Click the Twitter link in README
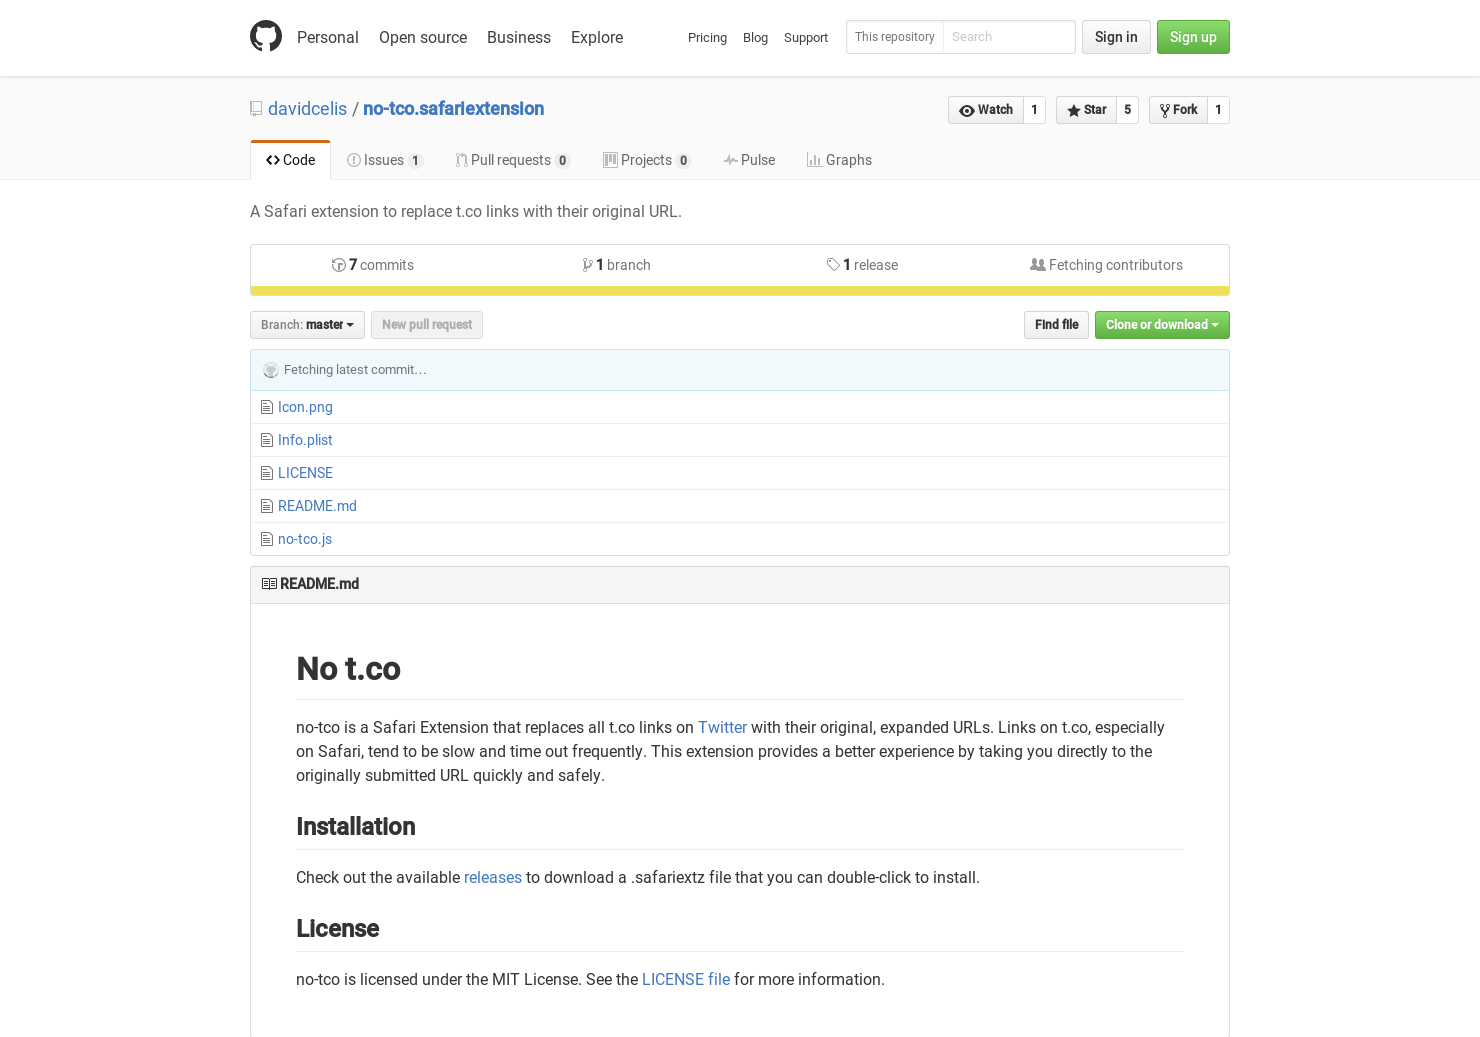Screen dimensions: 1480x1037 722,728
